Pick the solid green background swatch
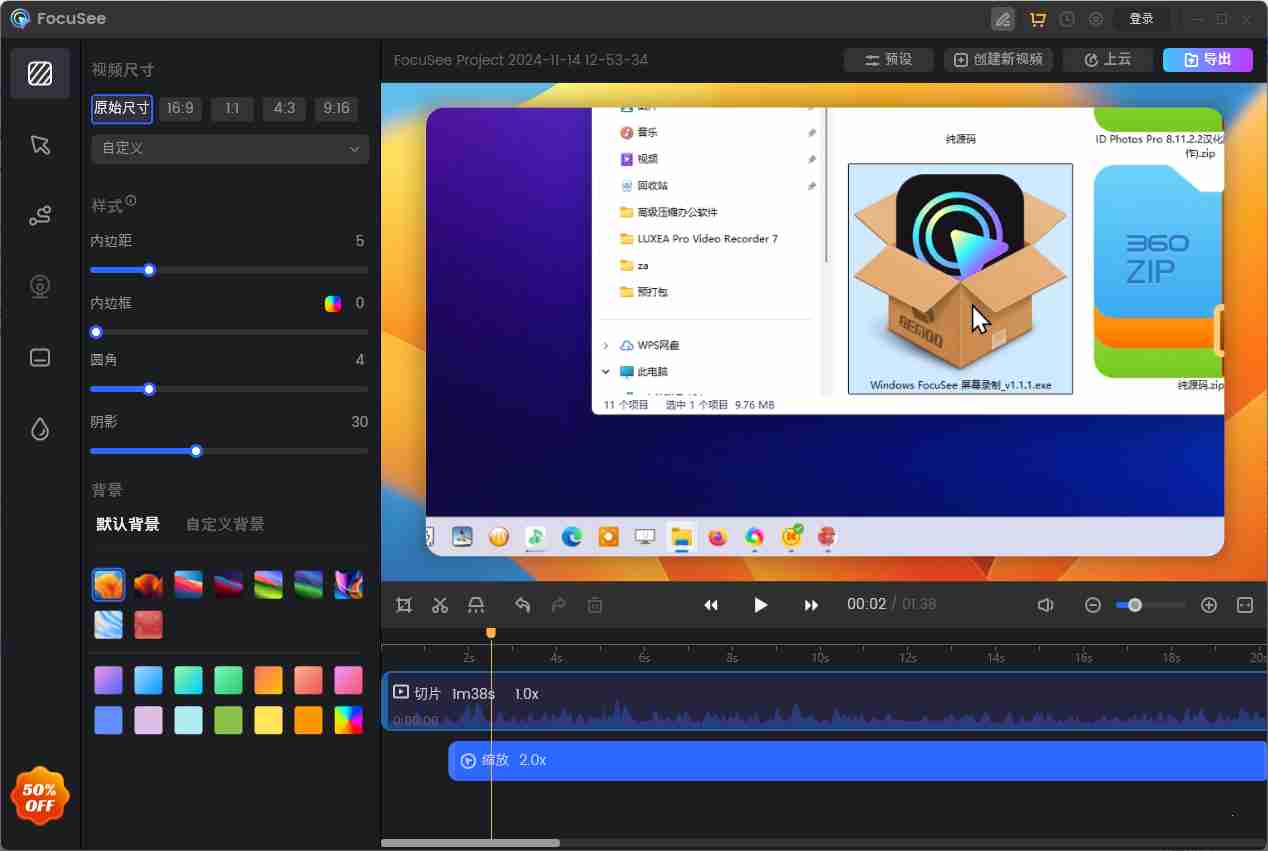Screen dimensions: 1268x851 click(x=228, y=720)
